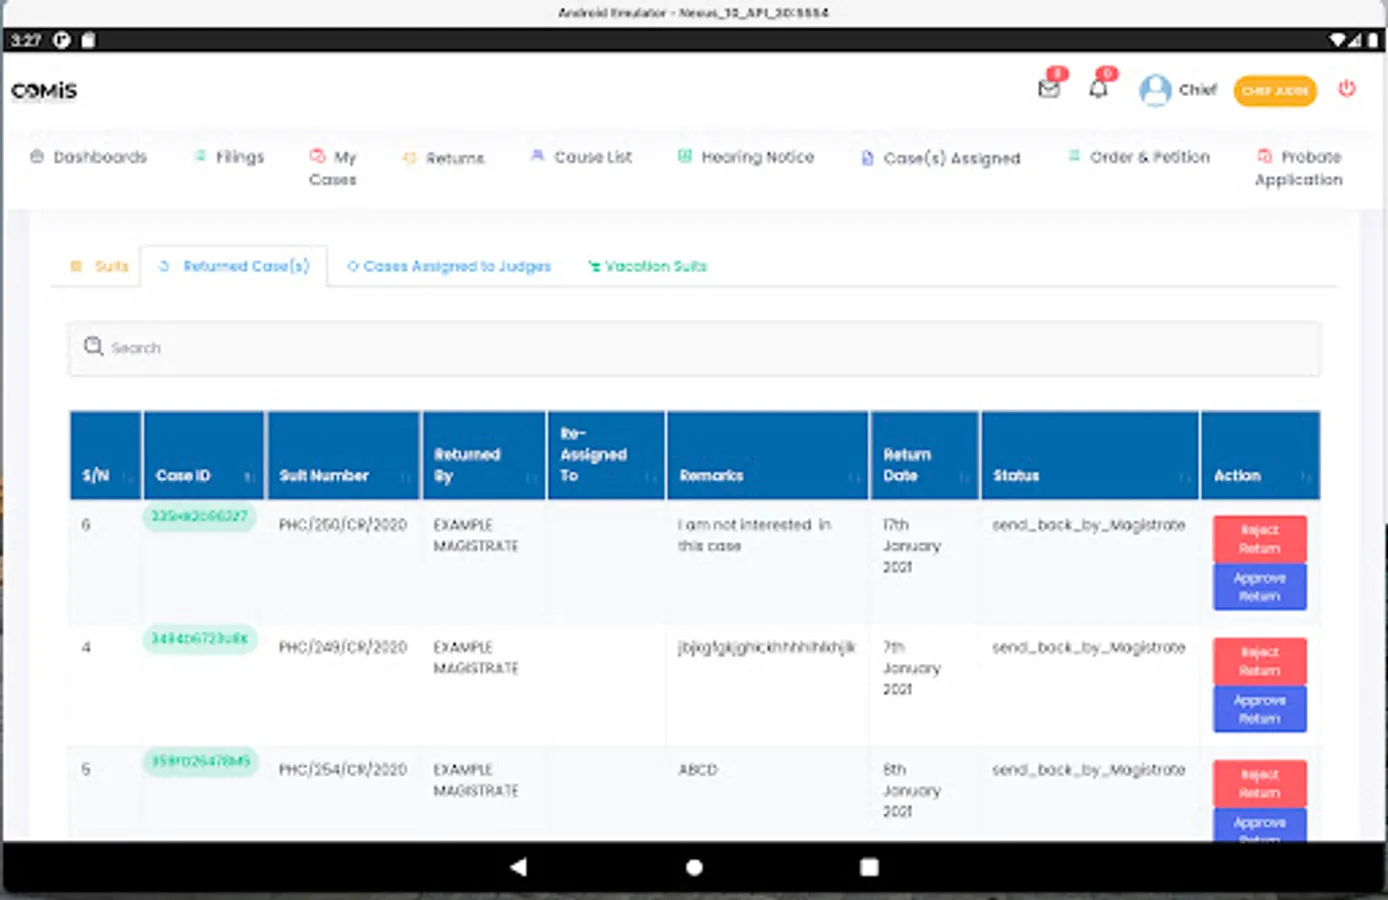Open the Hearing Notice menu

(x=746, y=157)
